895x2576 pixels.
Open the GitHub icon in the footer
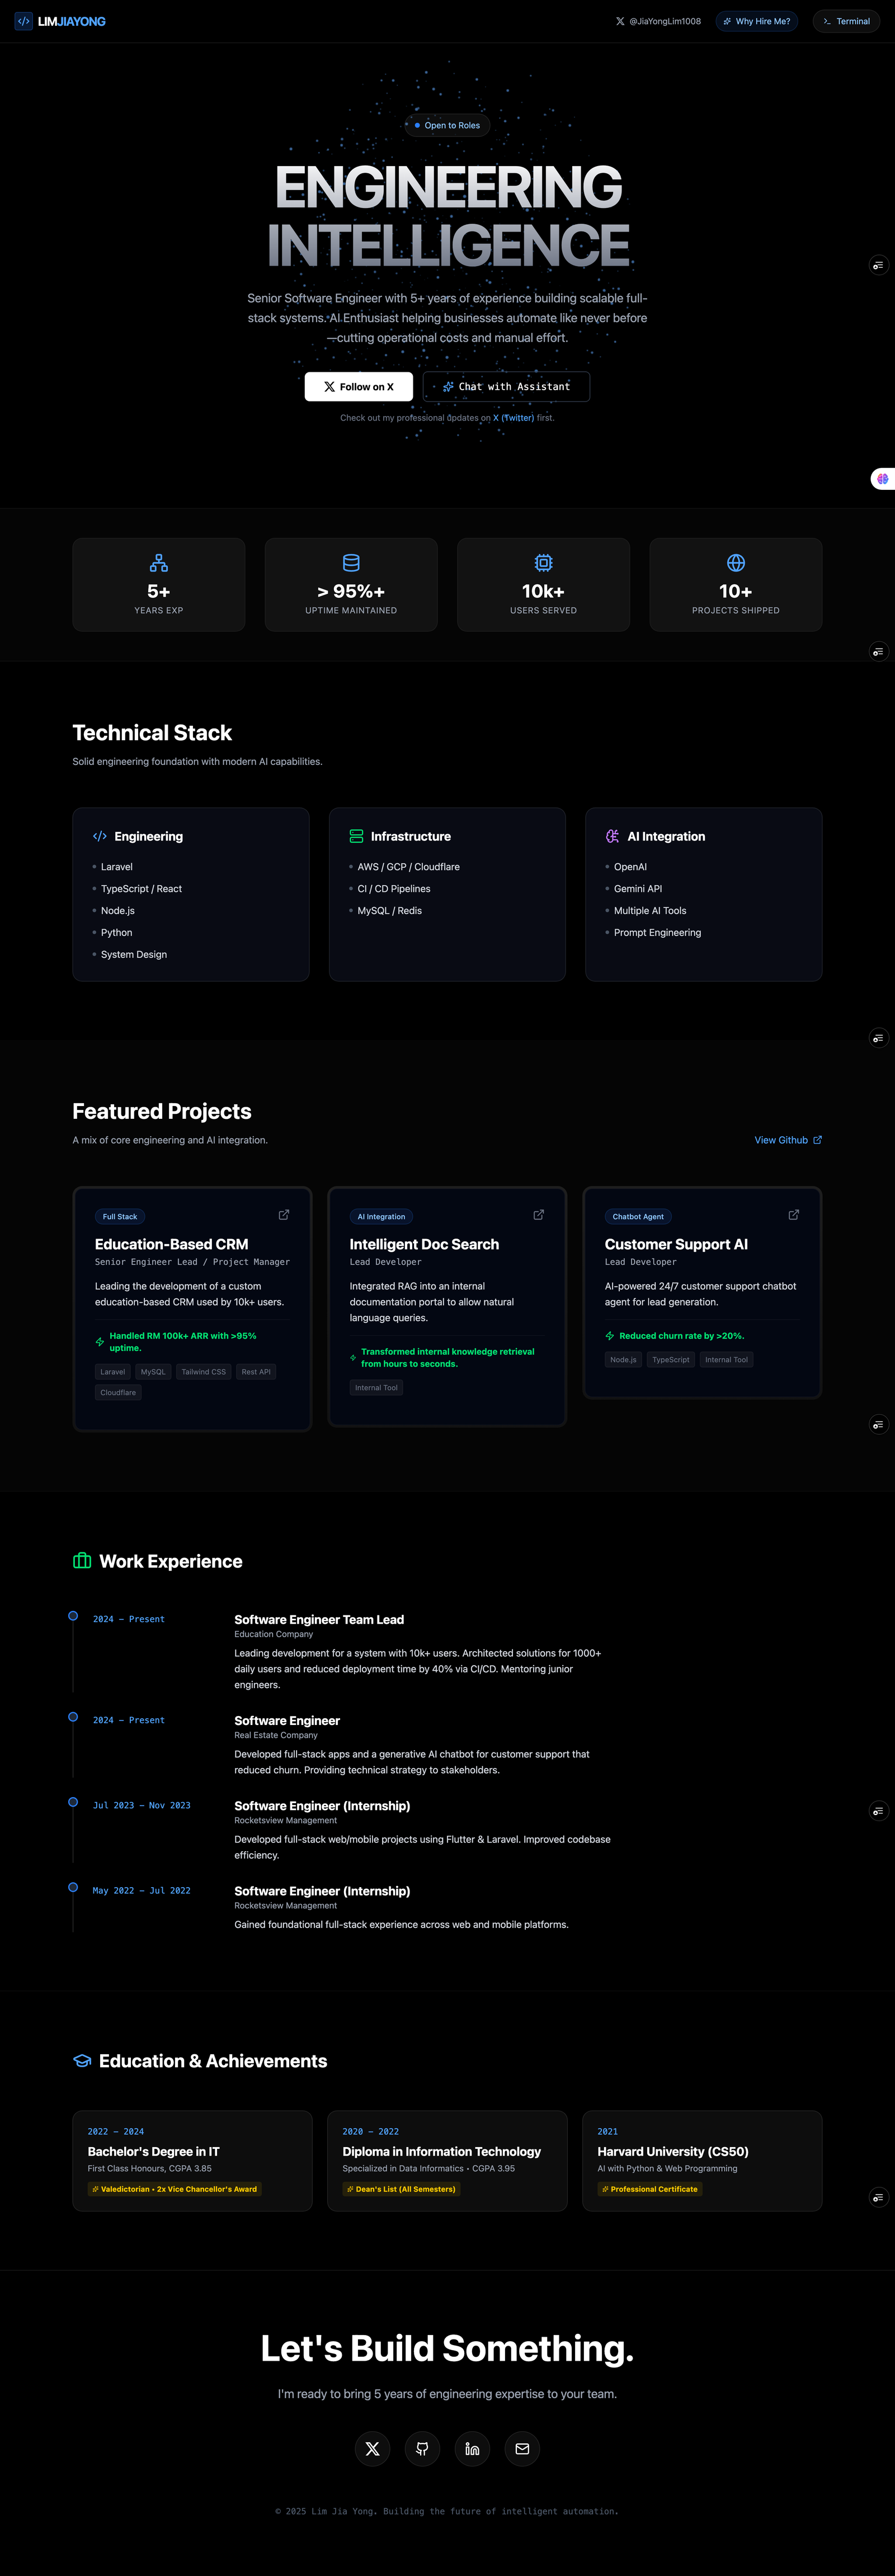[x=422, y=2449]
